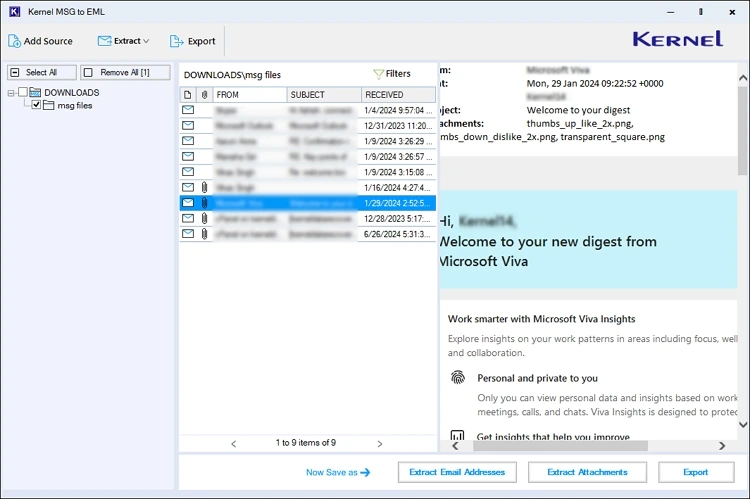The height and width of the screenshot is (499, 750).
Task: Sort emails by the RECEIVED column header
Action: point(397,95)
